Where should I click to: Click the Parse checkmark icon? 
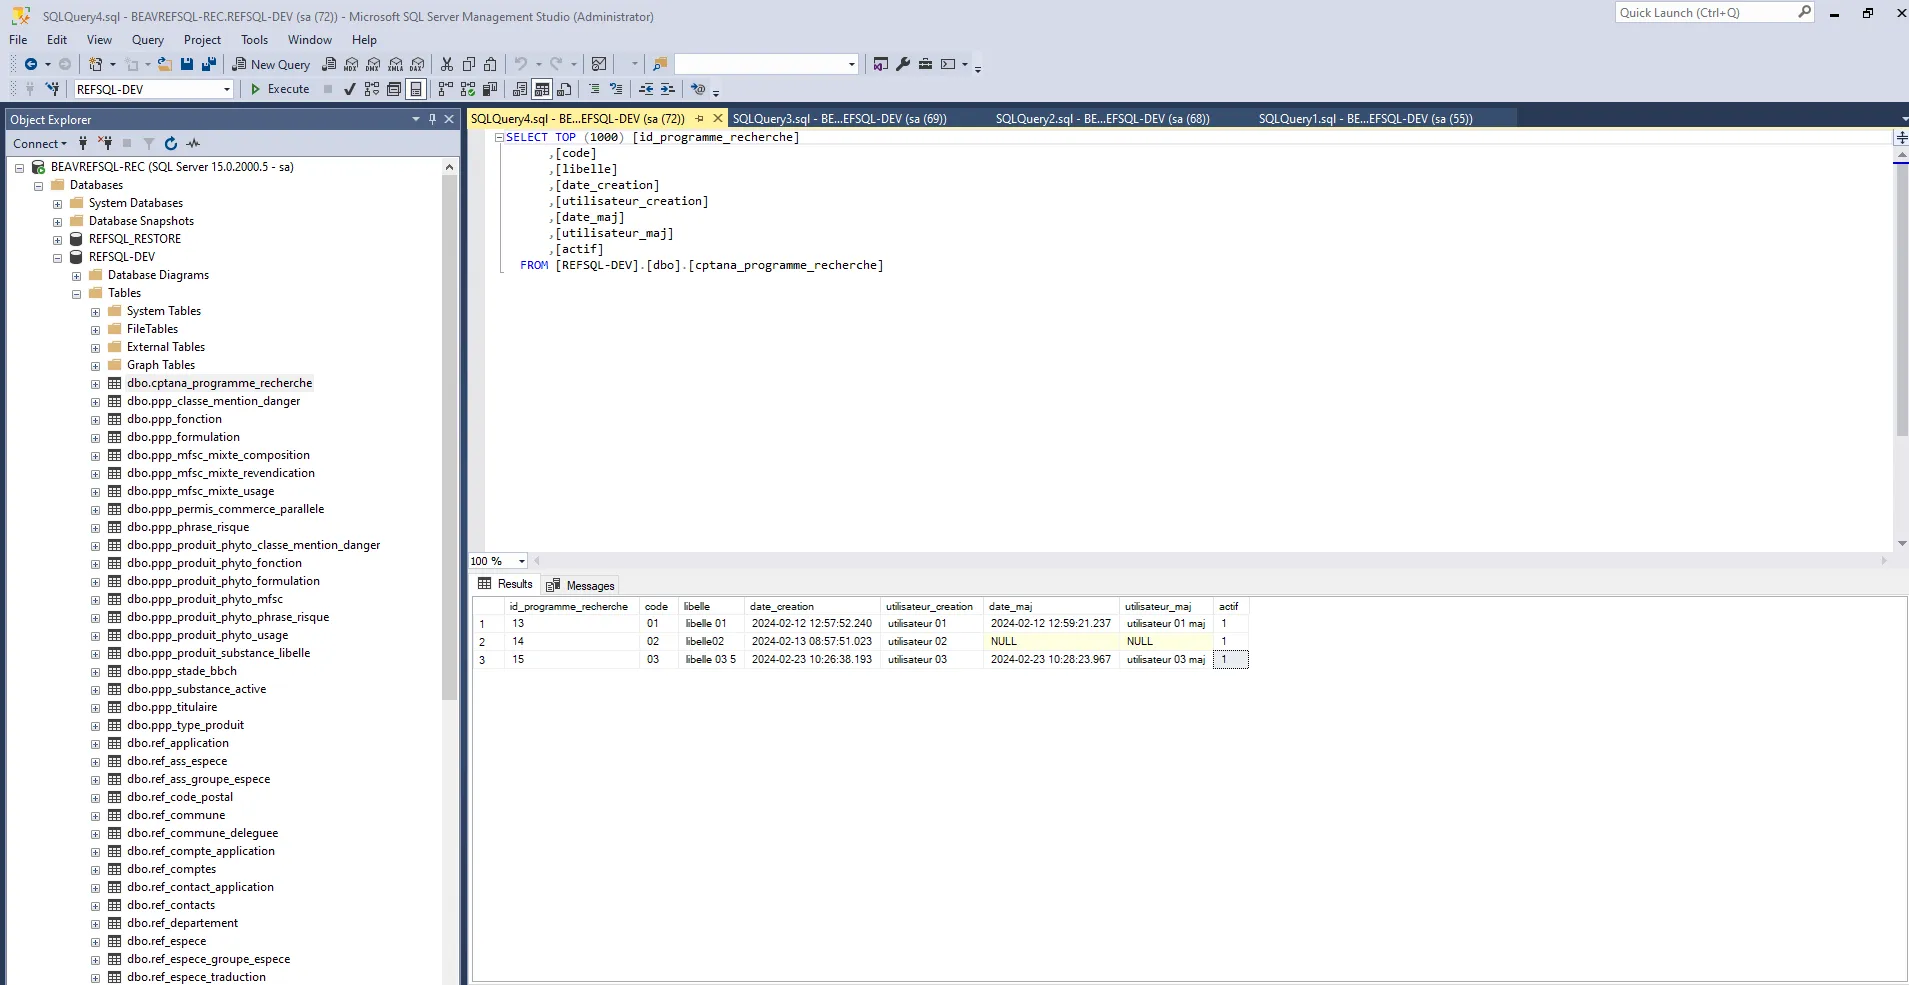coord(349,89)
